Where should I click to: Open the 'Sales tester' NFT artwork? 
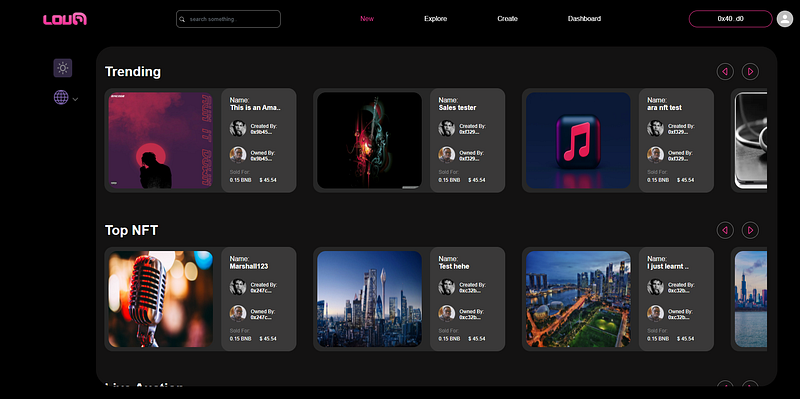click(x=369, y=140)
